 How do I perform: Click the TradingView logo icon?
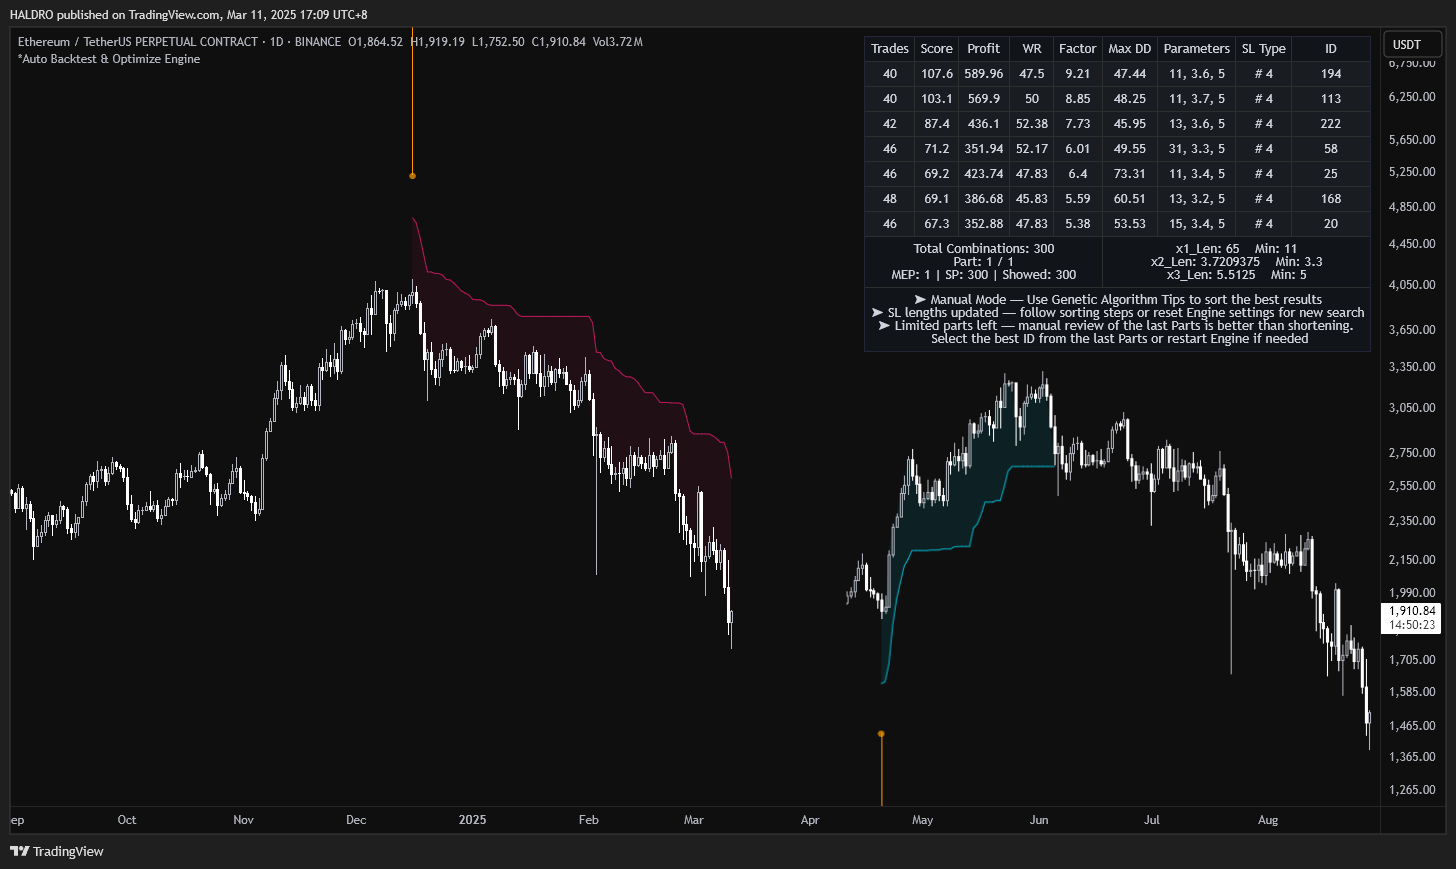[19, 851]
